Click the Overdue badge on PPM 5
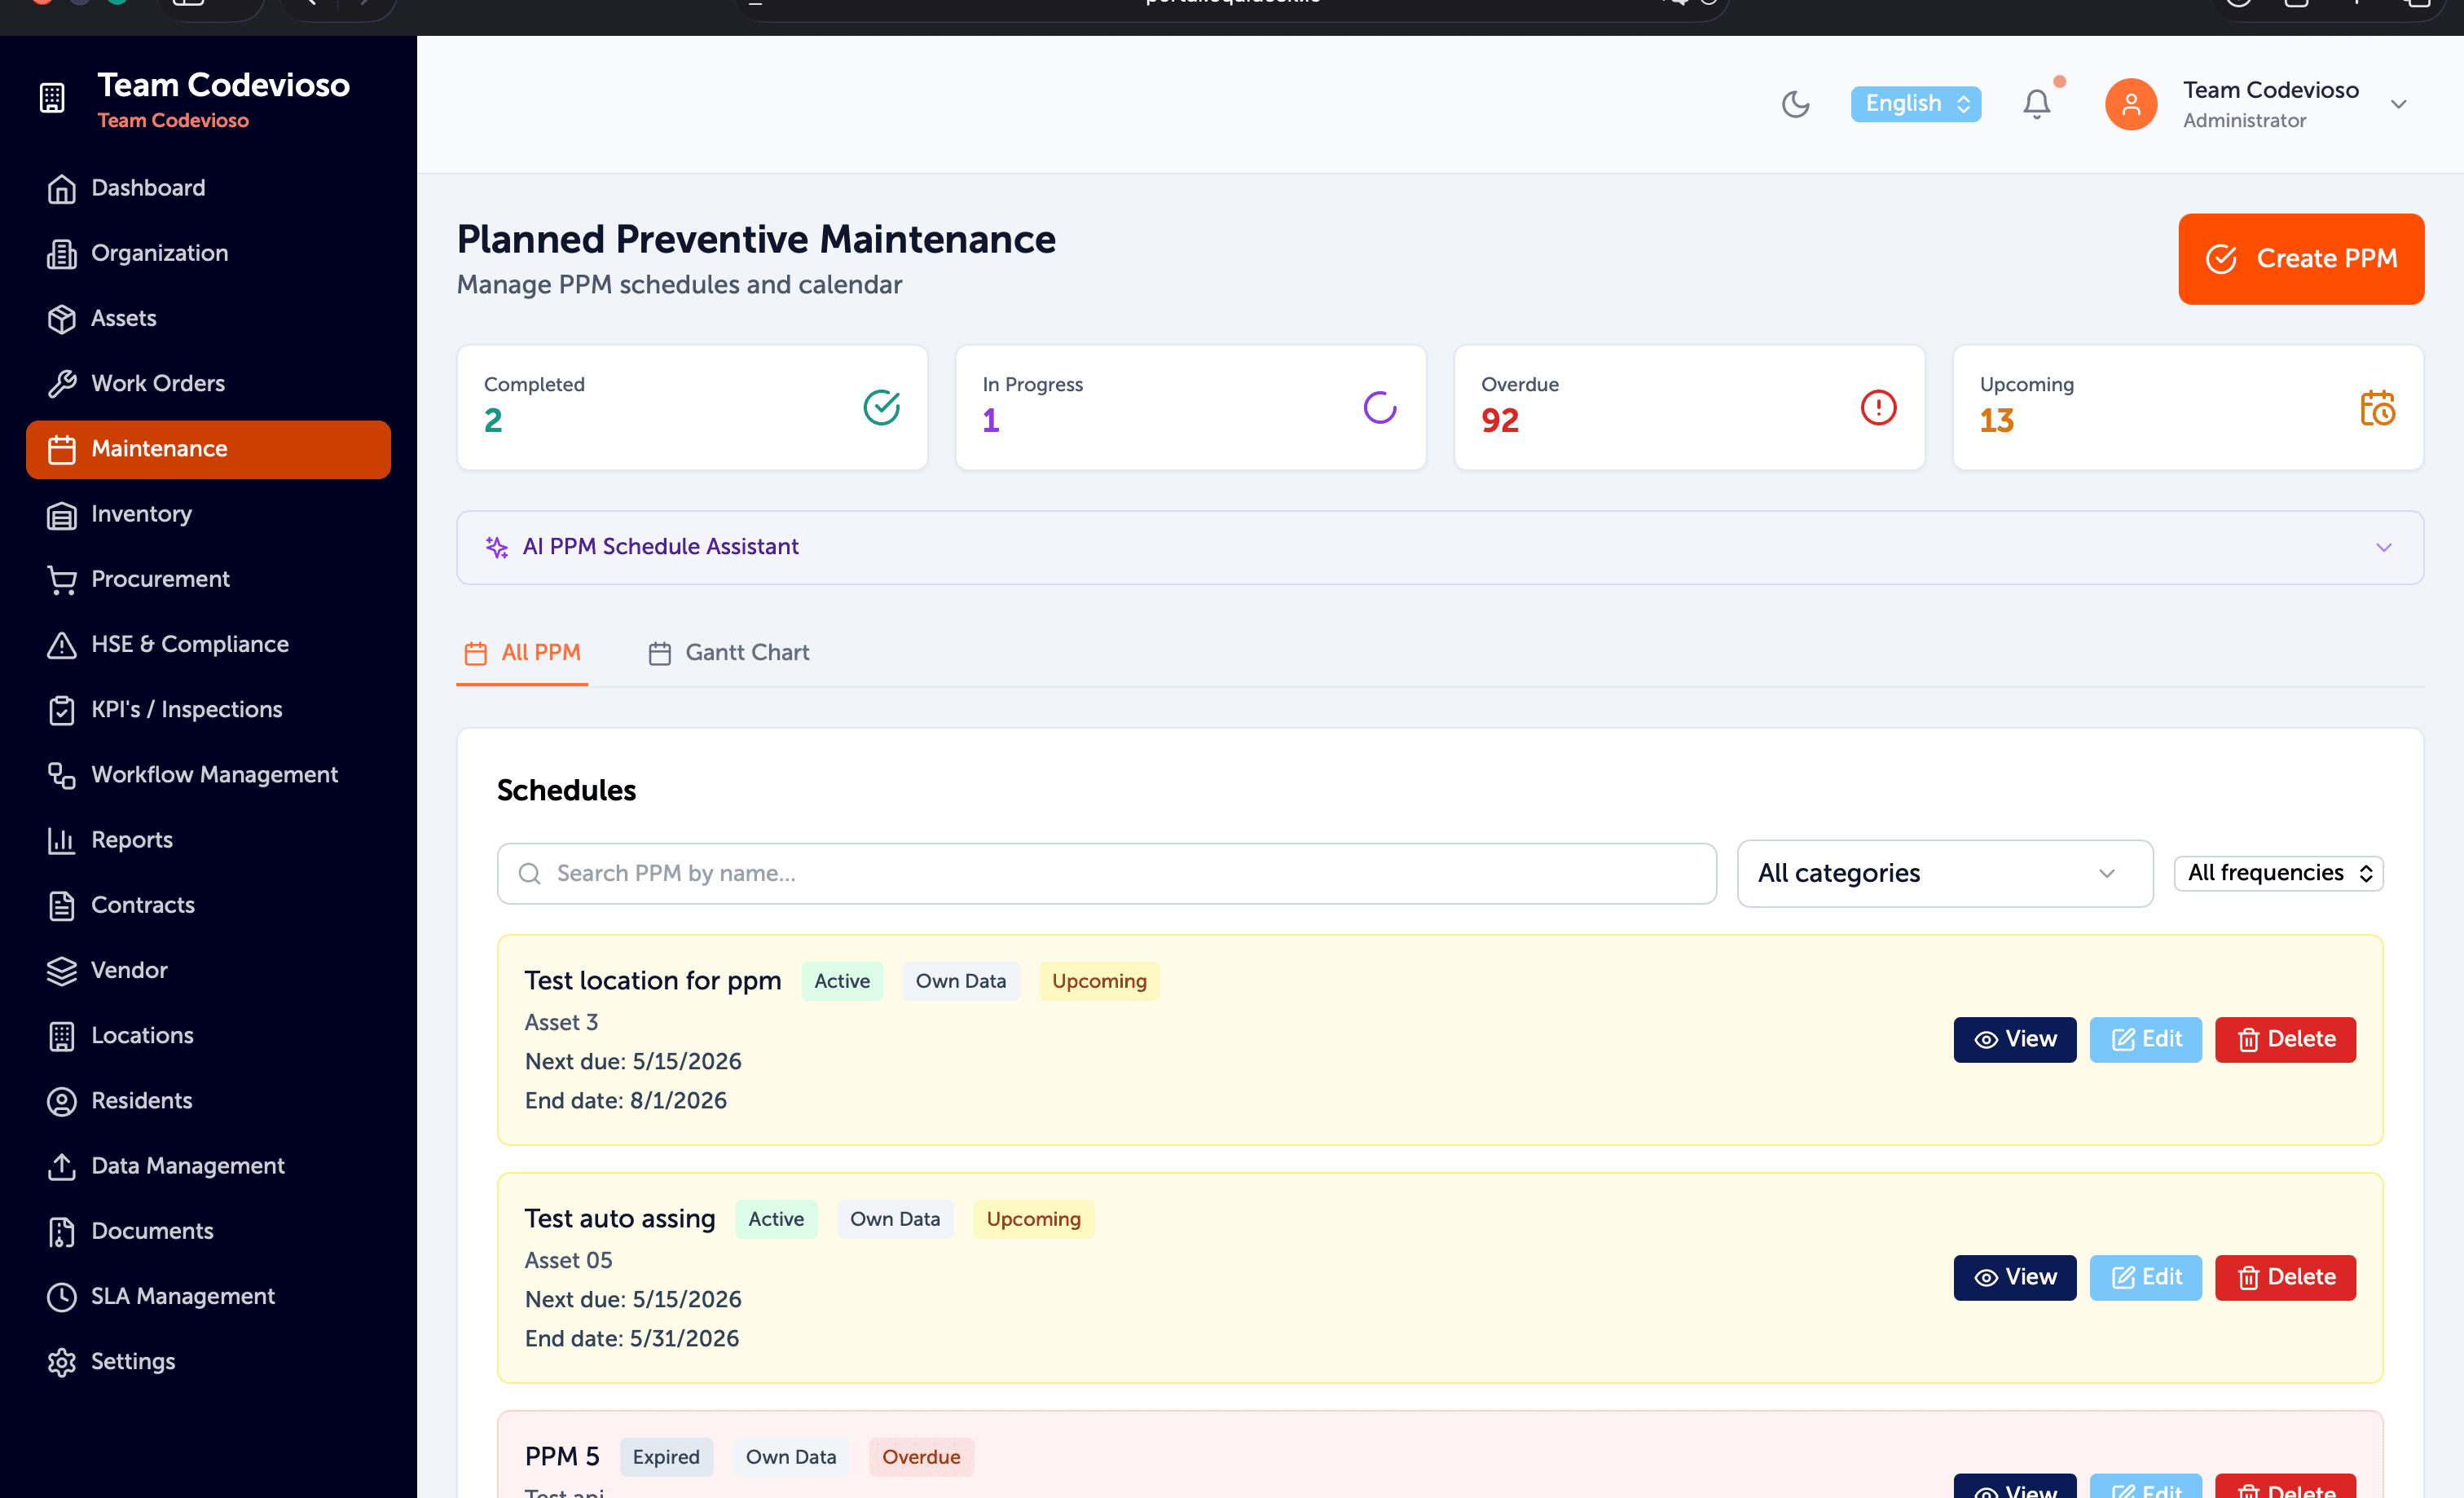 pyautogui.click(x=921, y=1457)
